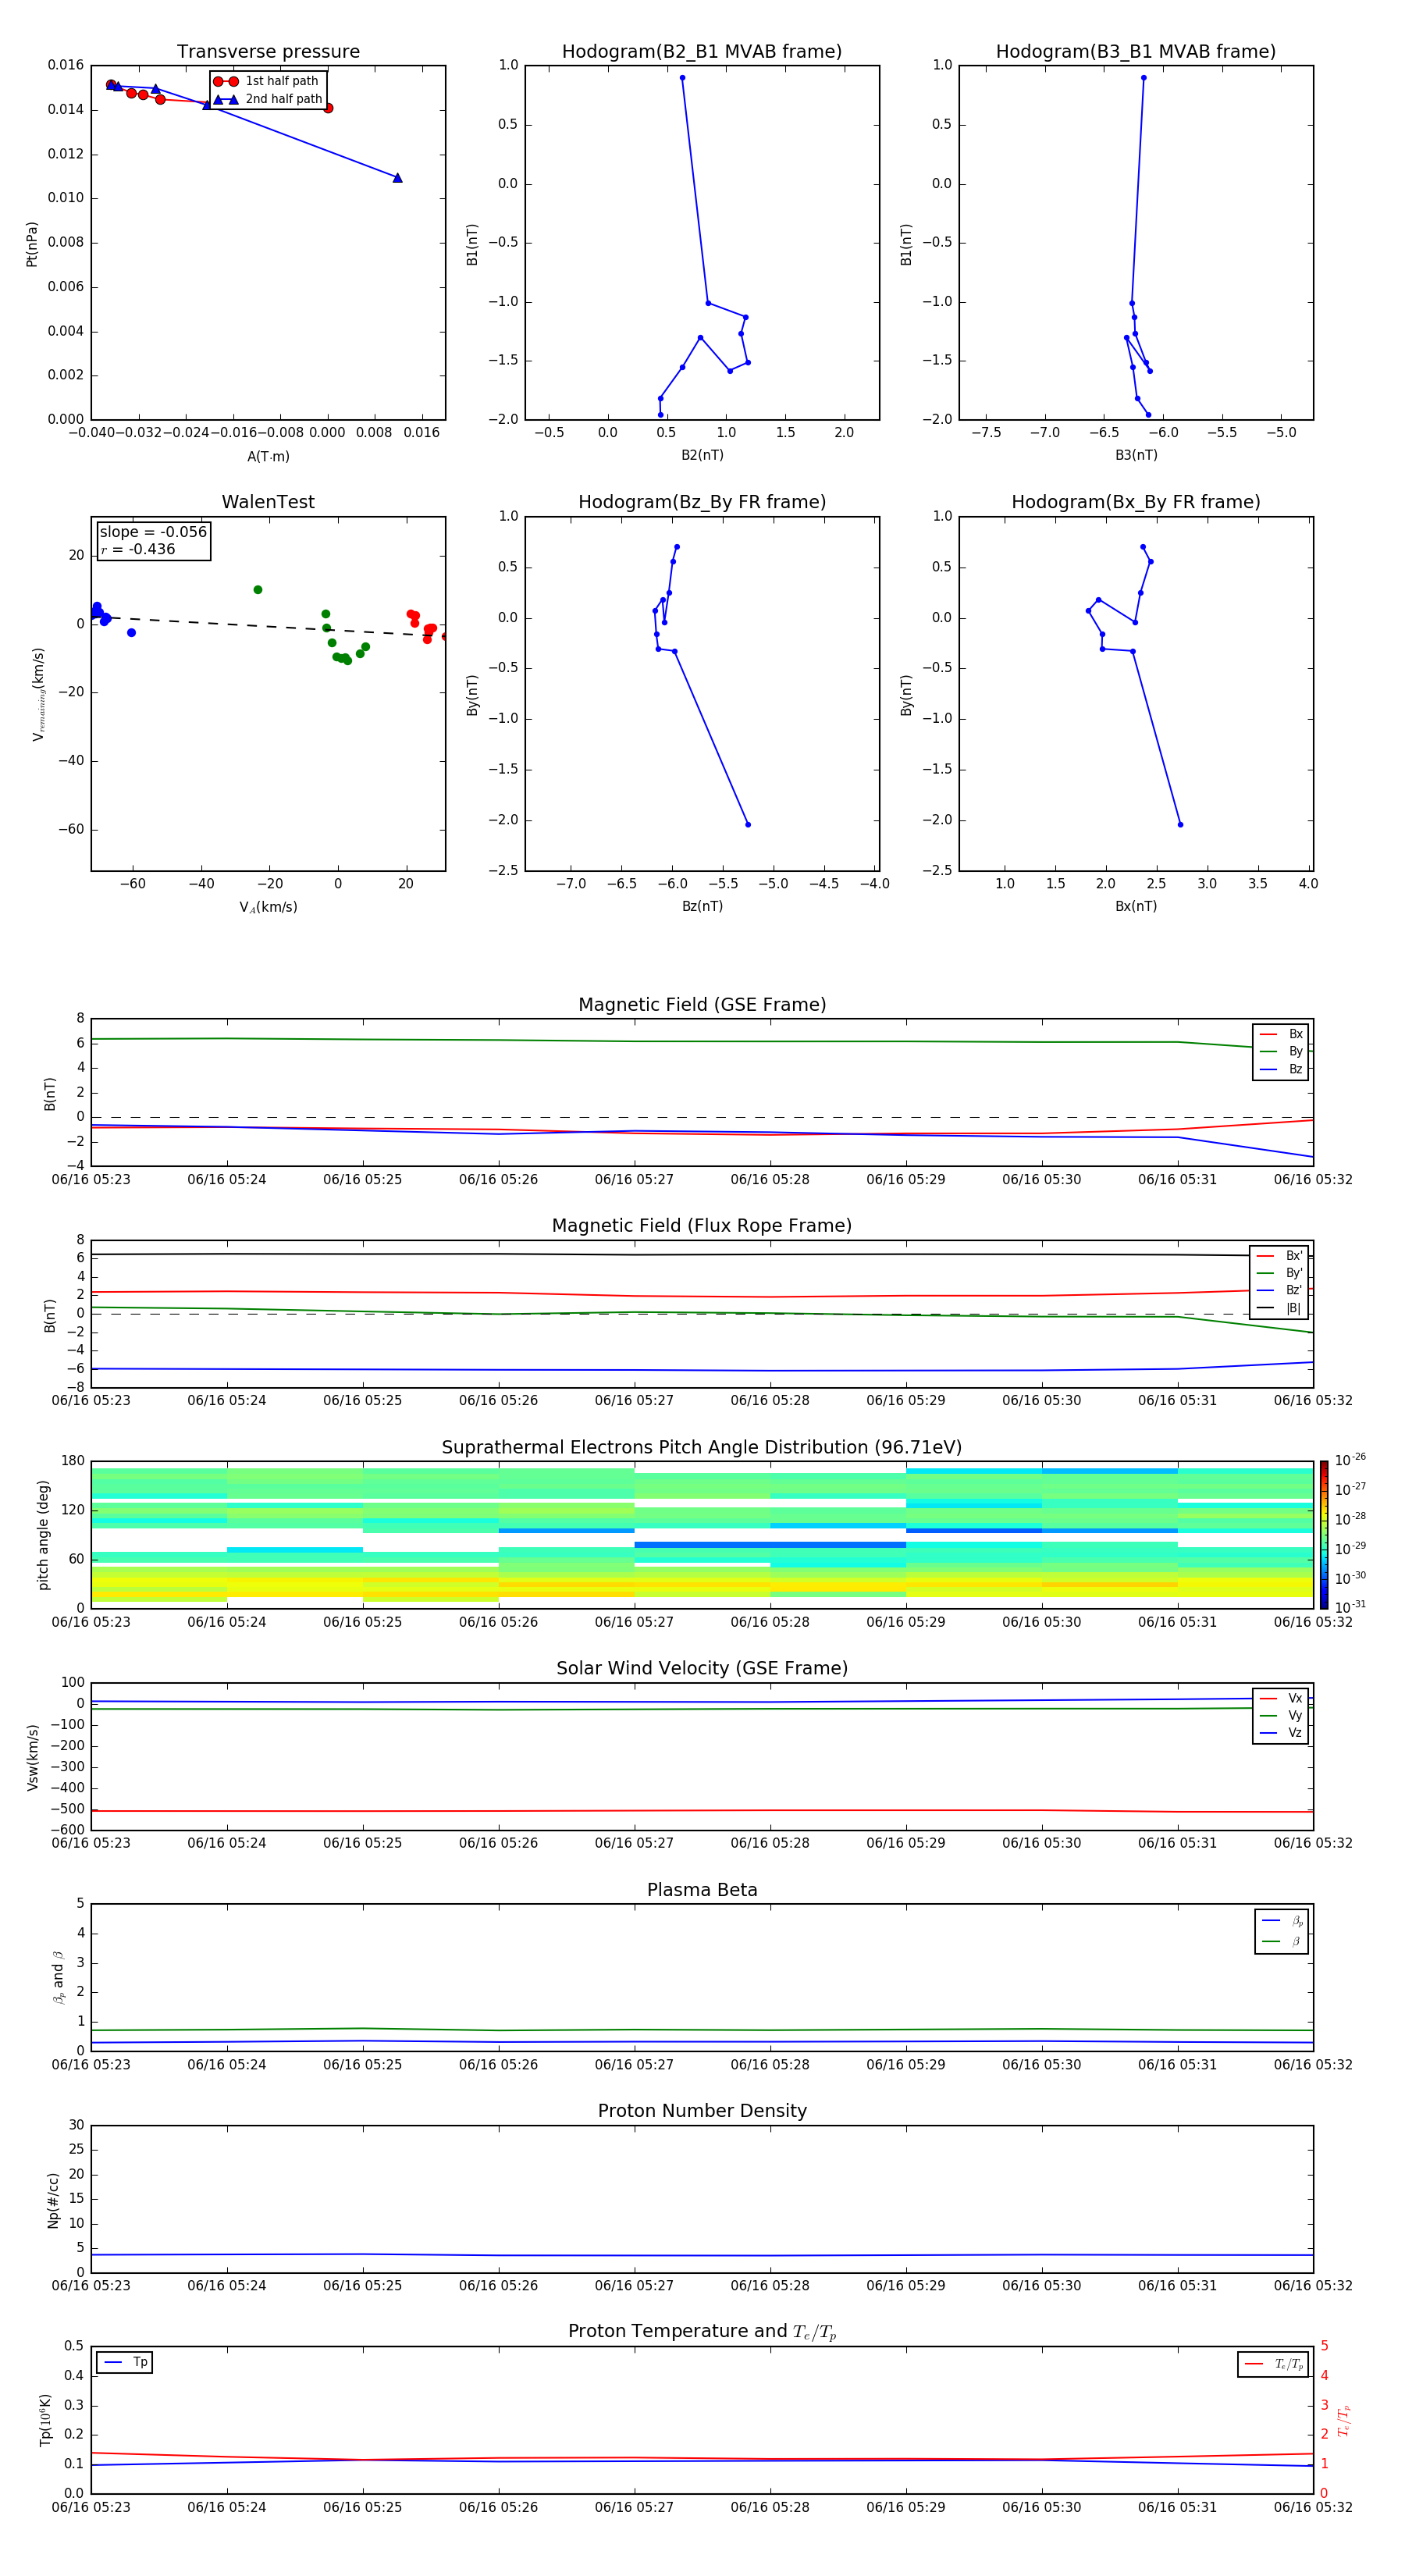Select the "V_A(km/s)" axis label in WalenTest
The width and height of the screenshot is (1405, 2576).
point(268,908)
